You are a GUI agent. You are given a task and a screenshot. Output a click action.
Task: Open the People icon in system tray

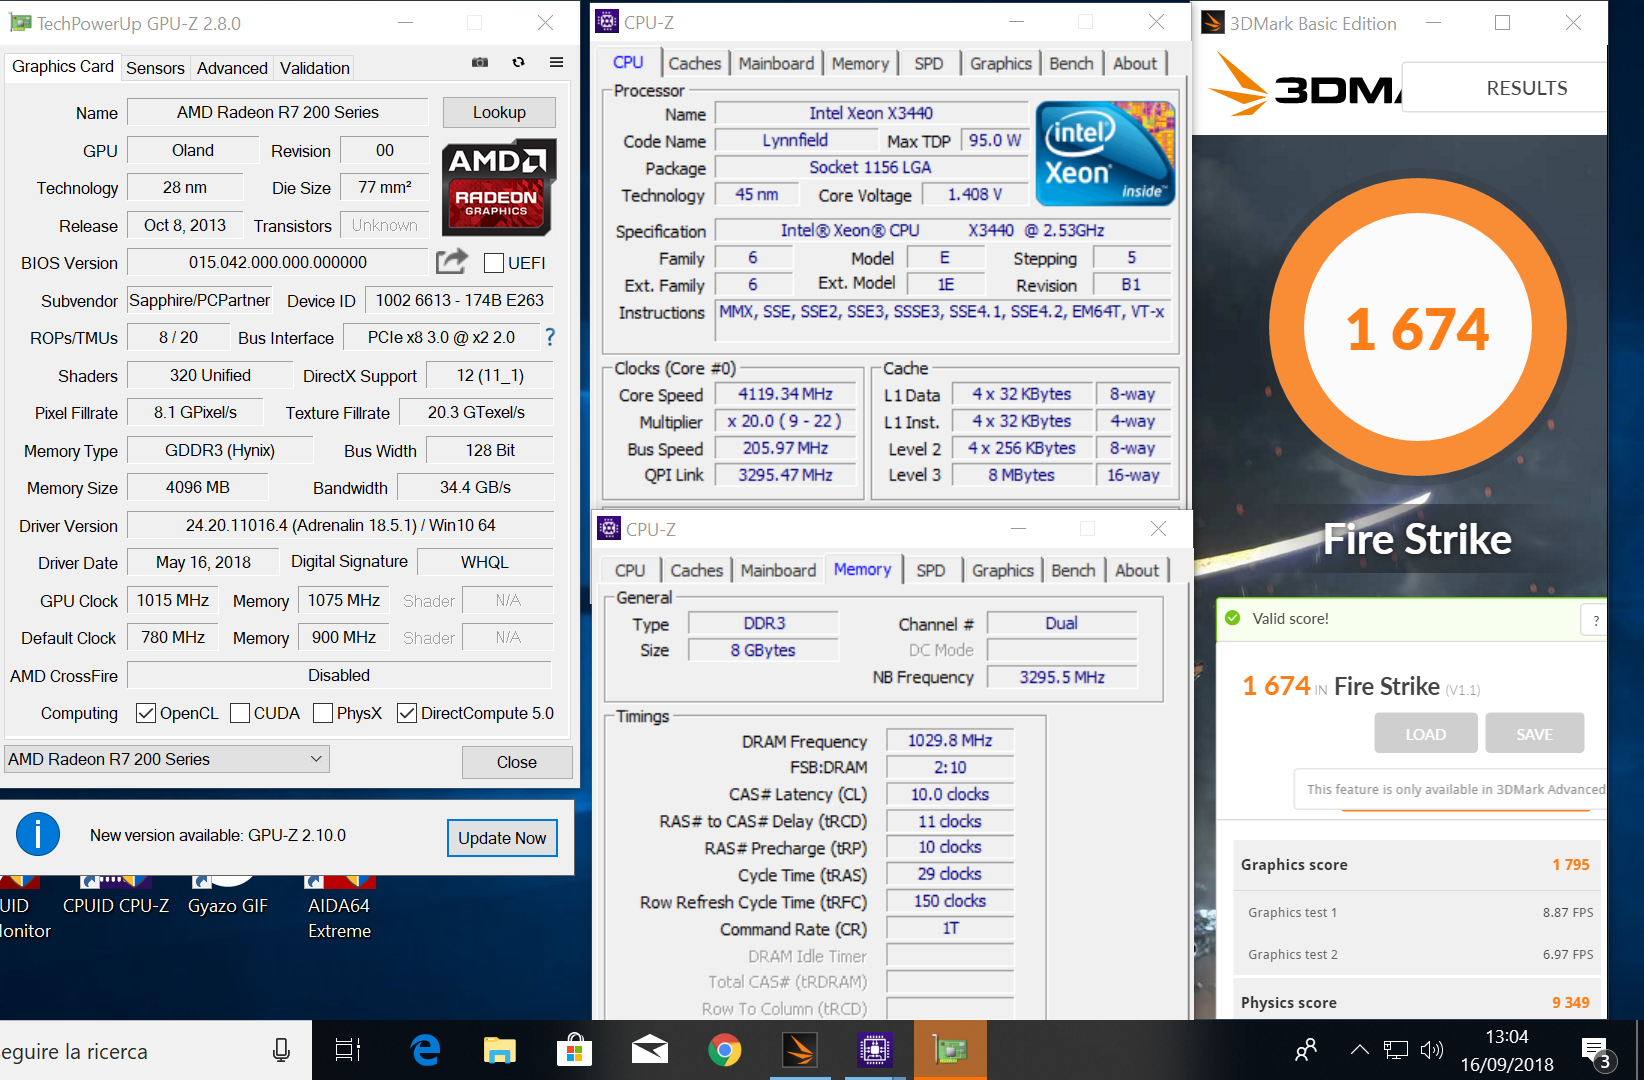click(x=1306, y=1050)
